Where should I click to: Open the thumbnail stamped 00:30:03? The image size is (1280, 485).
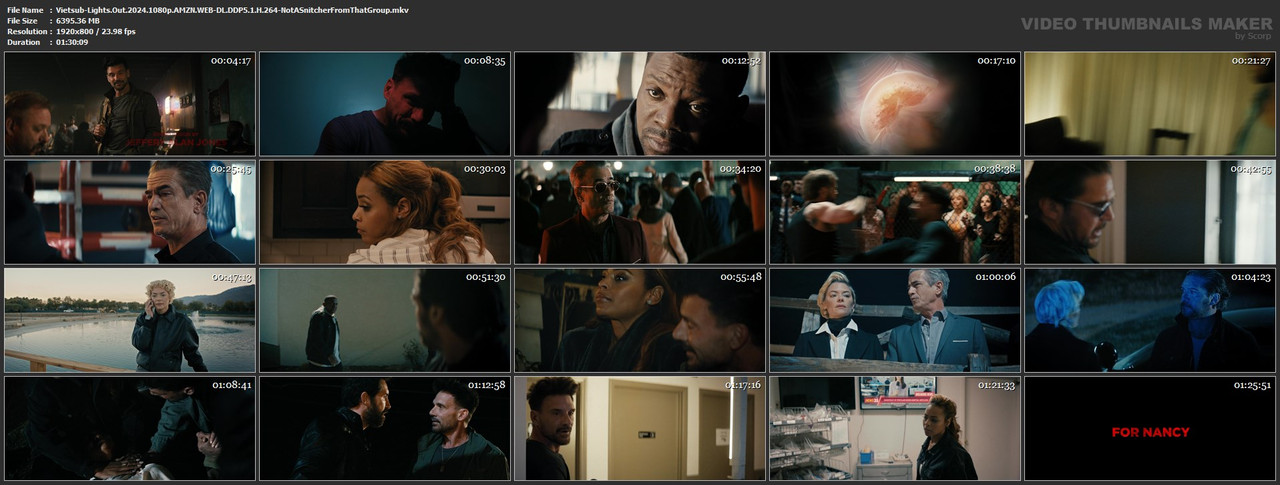(x=385, y=212)
